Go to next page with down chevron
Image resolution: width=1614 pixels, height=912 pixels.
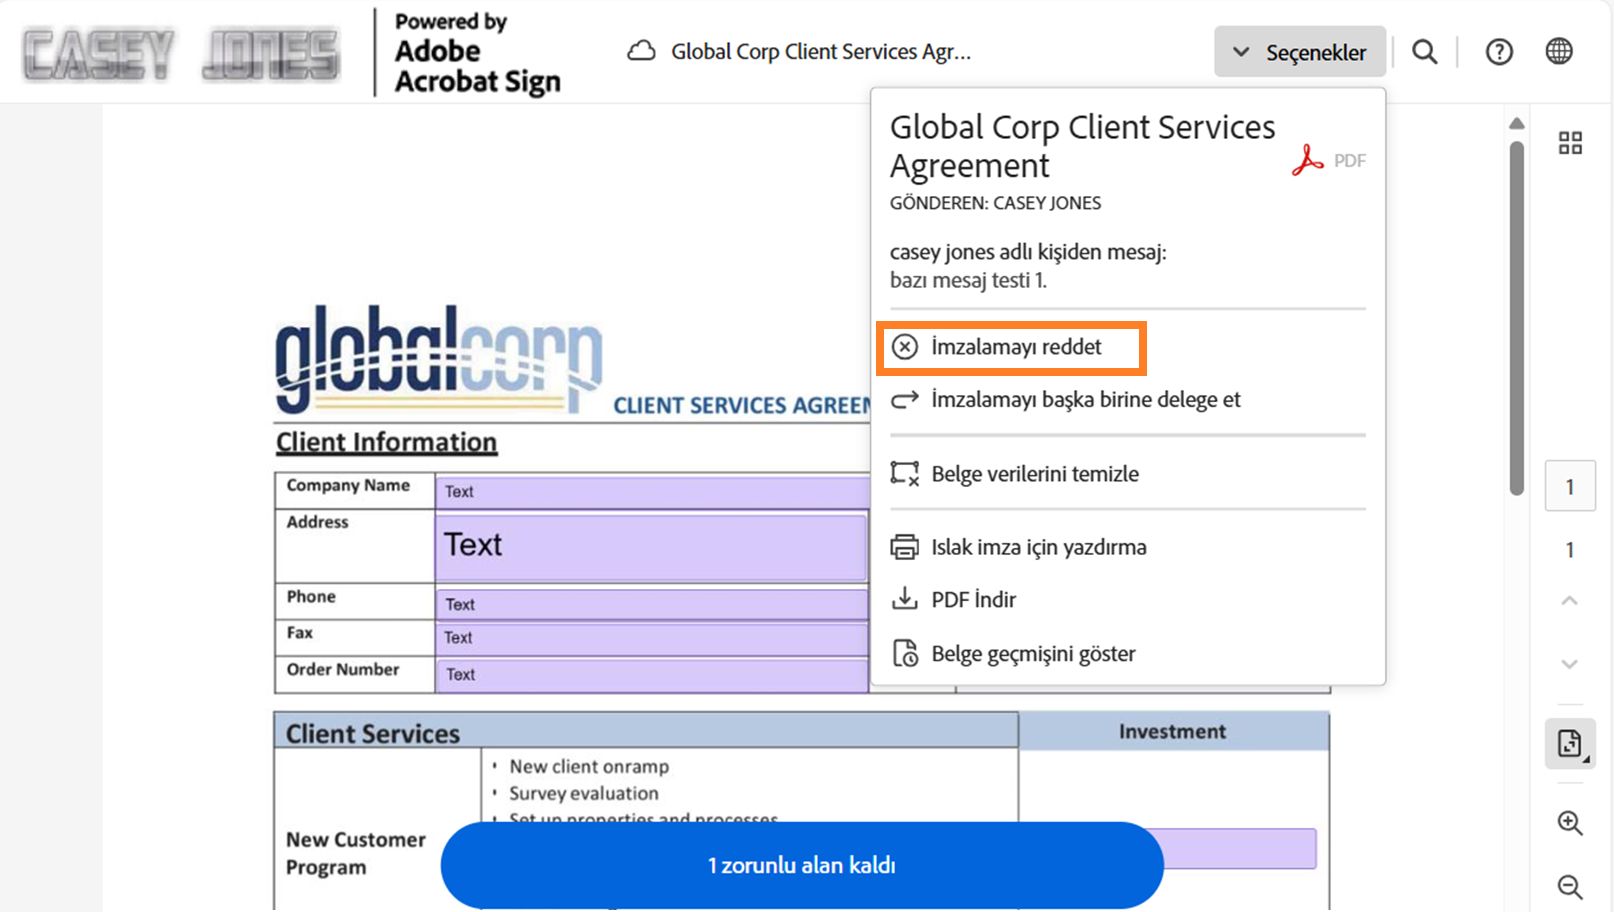tap(1570, 664)
